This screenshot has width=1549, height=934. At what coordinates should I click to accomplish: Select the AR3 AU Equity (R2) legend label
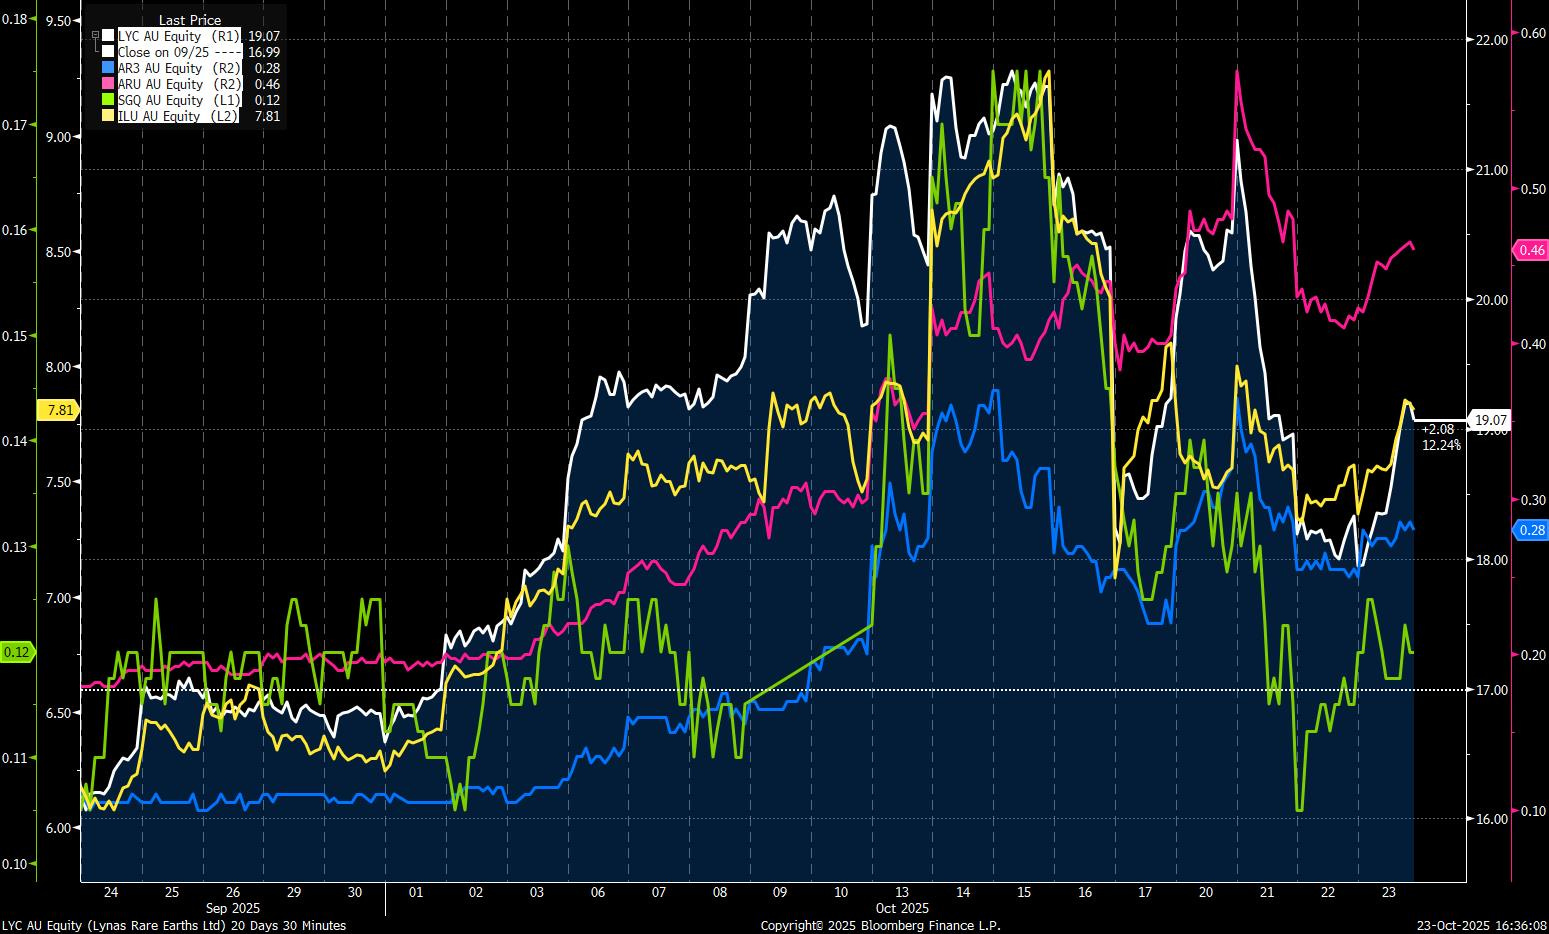pyautogui.click(x=179, y=68)
